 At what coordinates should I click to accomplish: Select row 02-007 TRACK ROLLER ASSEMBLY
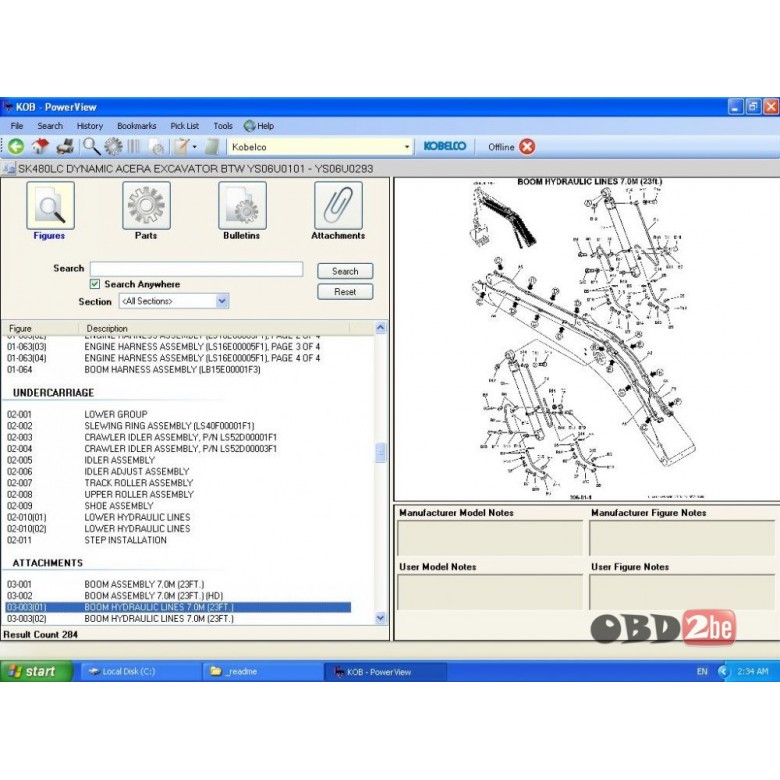click(x=179, y=483)
